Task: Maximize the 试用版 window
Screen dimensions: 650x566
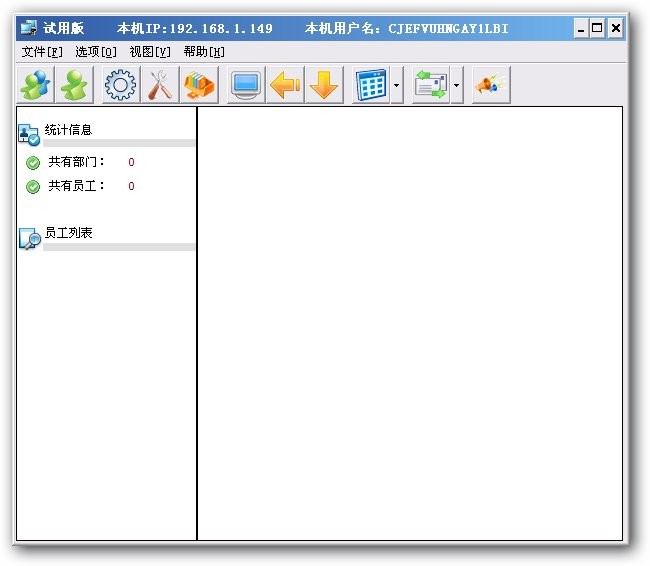Action: [x=597, y=28]
